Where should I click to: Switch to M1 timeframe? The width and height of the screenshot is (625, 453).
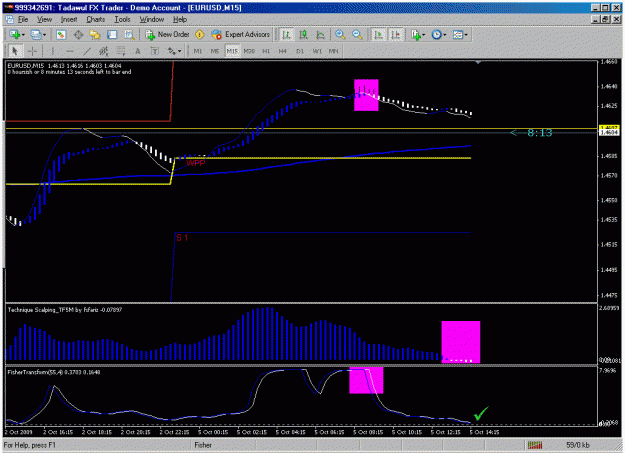click(x=198, y=51)
